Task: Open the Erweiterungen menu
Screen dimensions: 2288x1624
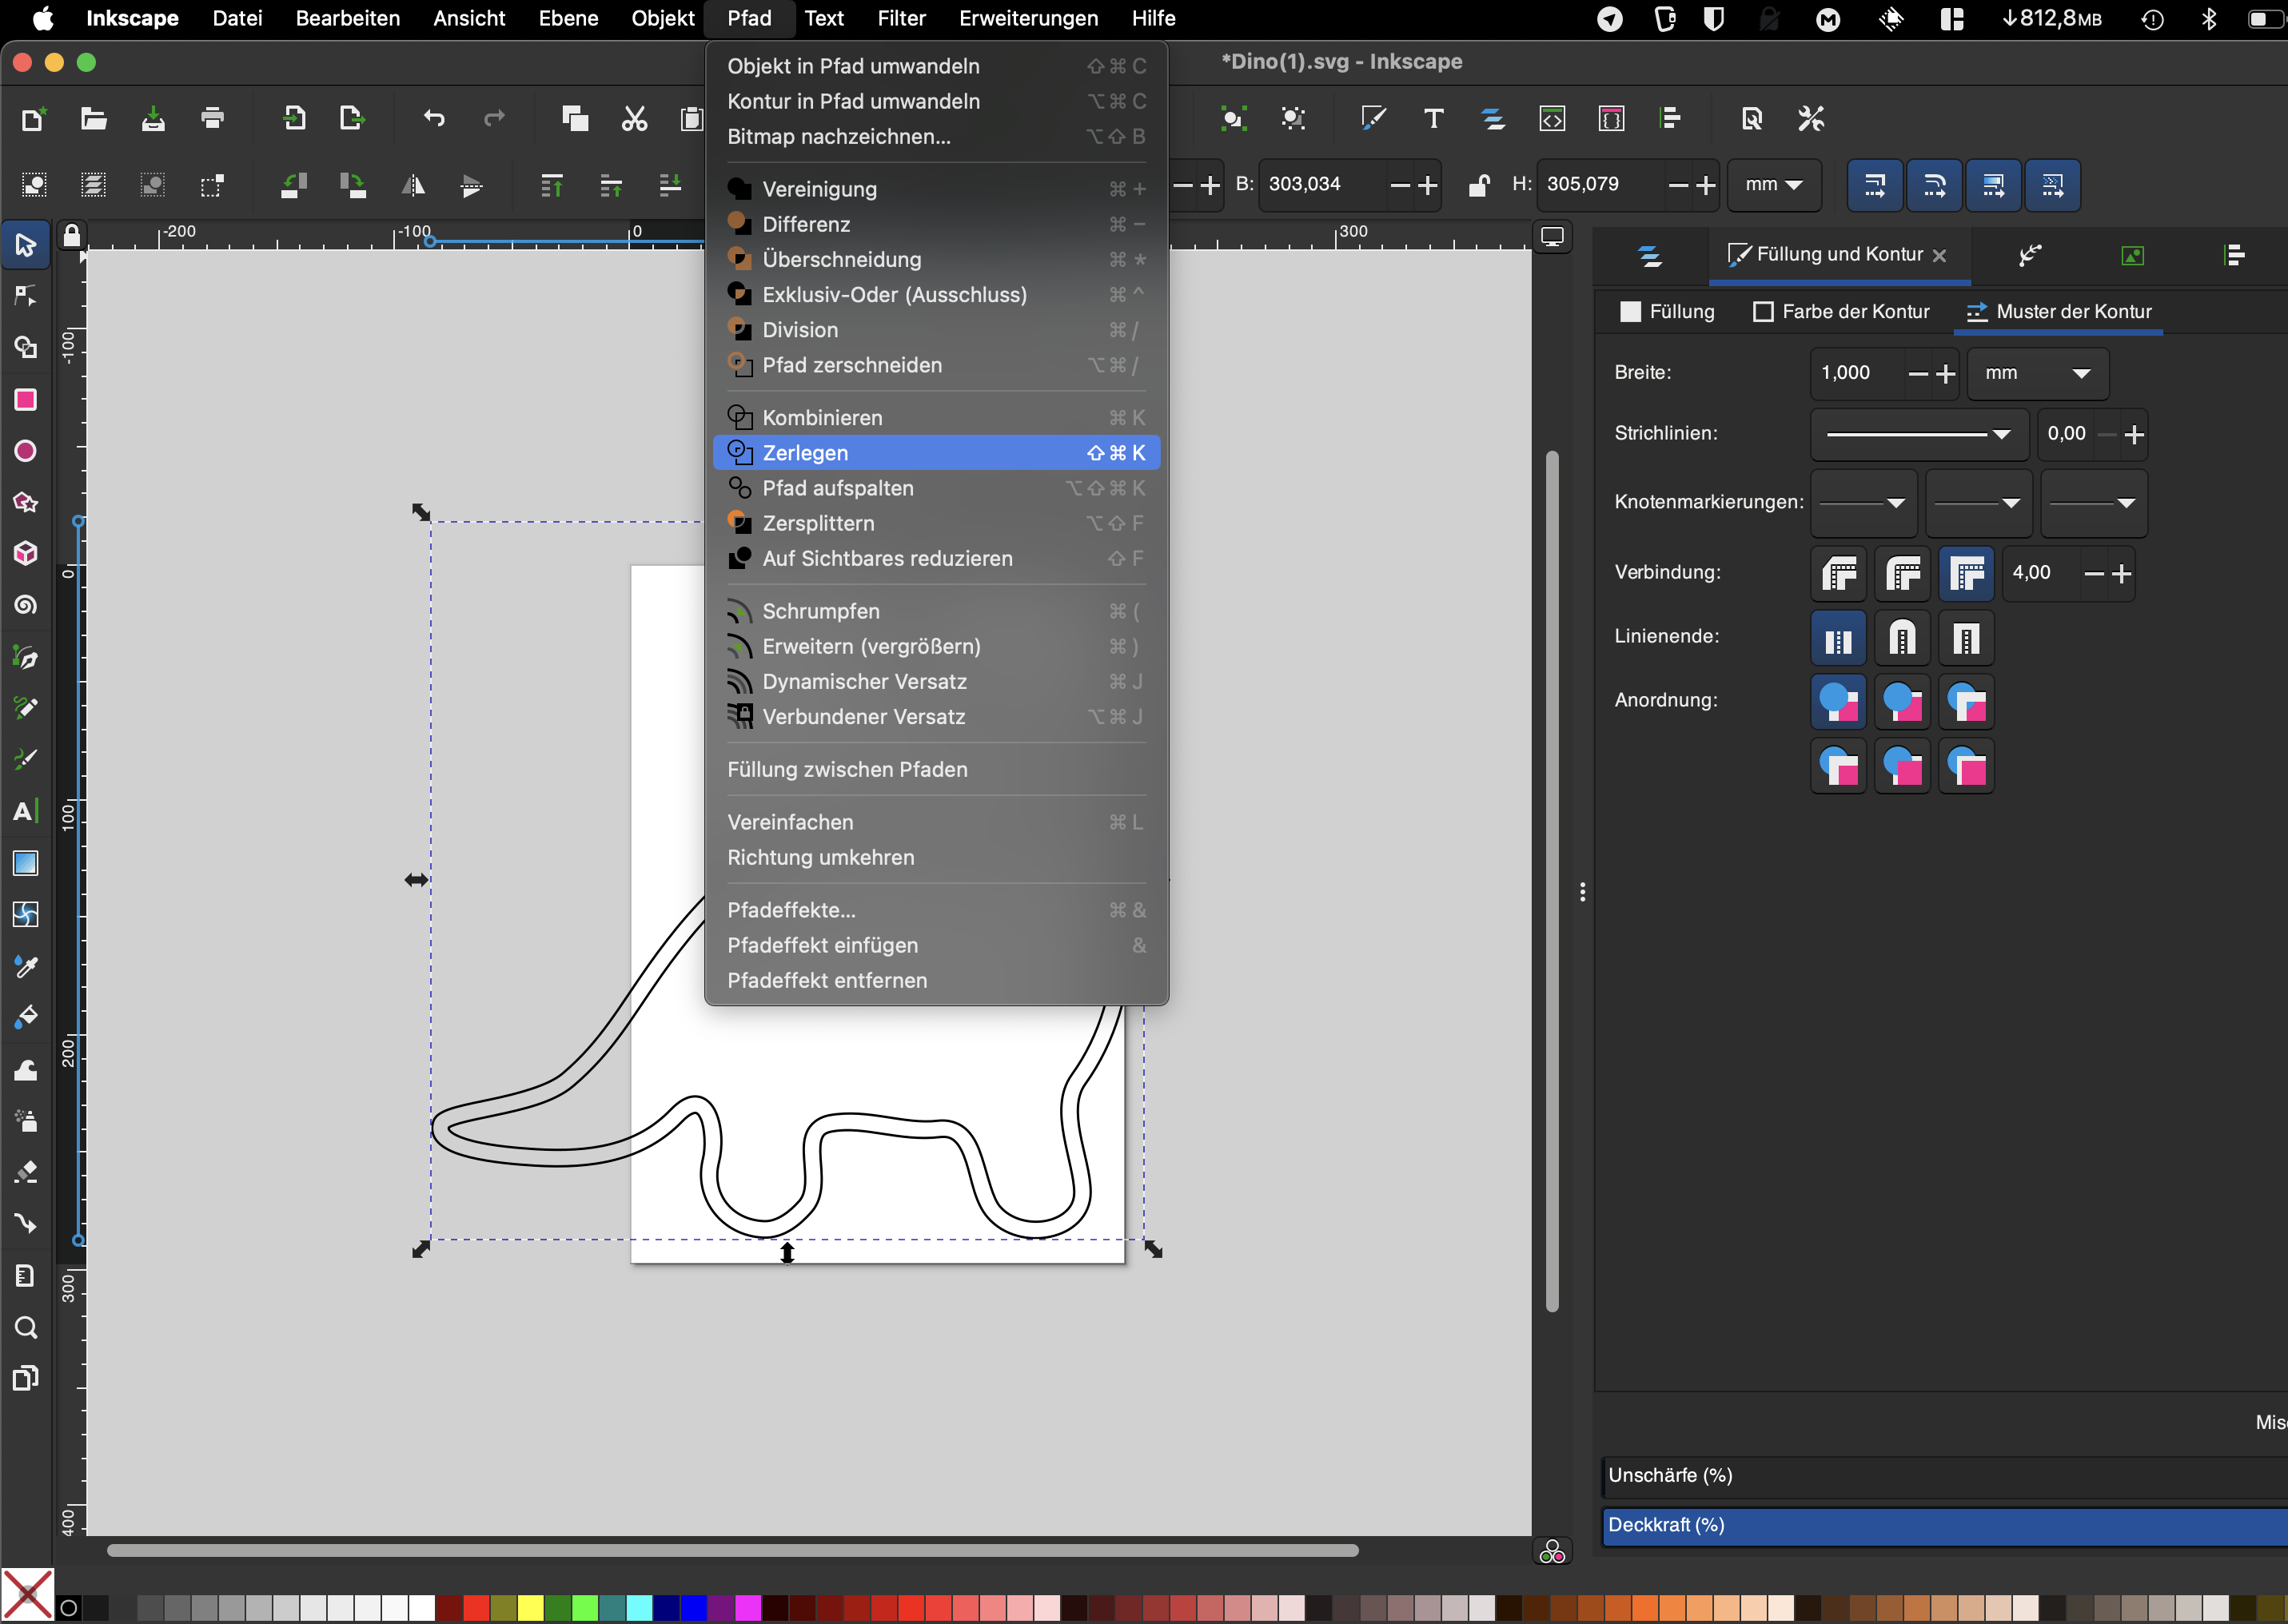Action: tap(1028, 18)
